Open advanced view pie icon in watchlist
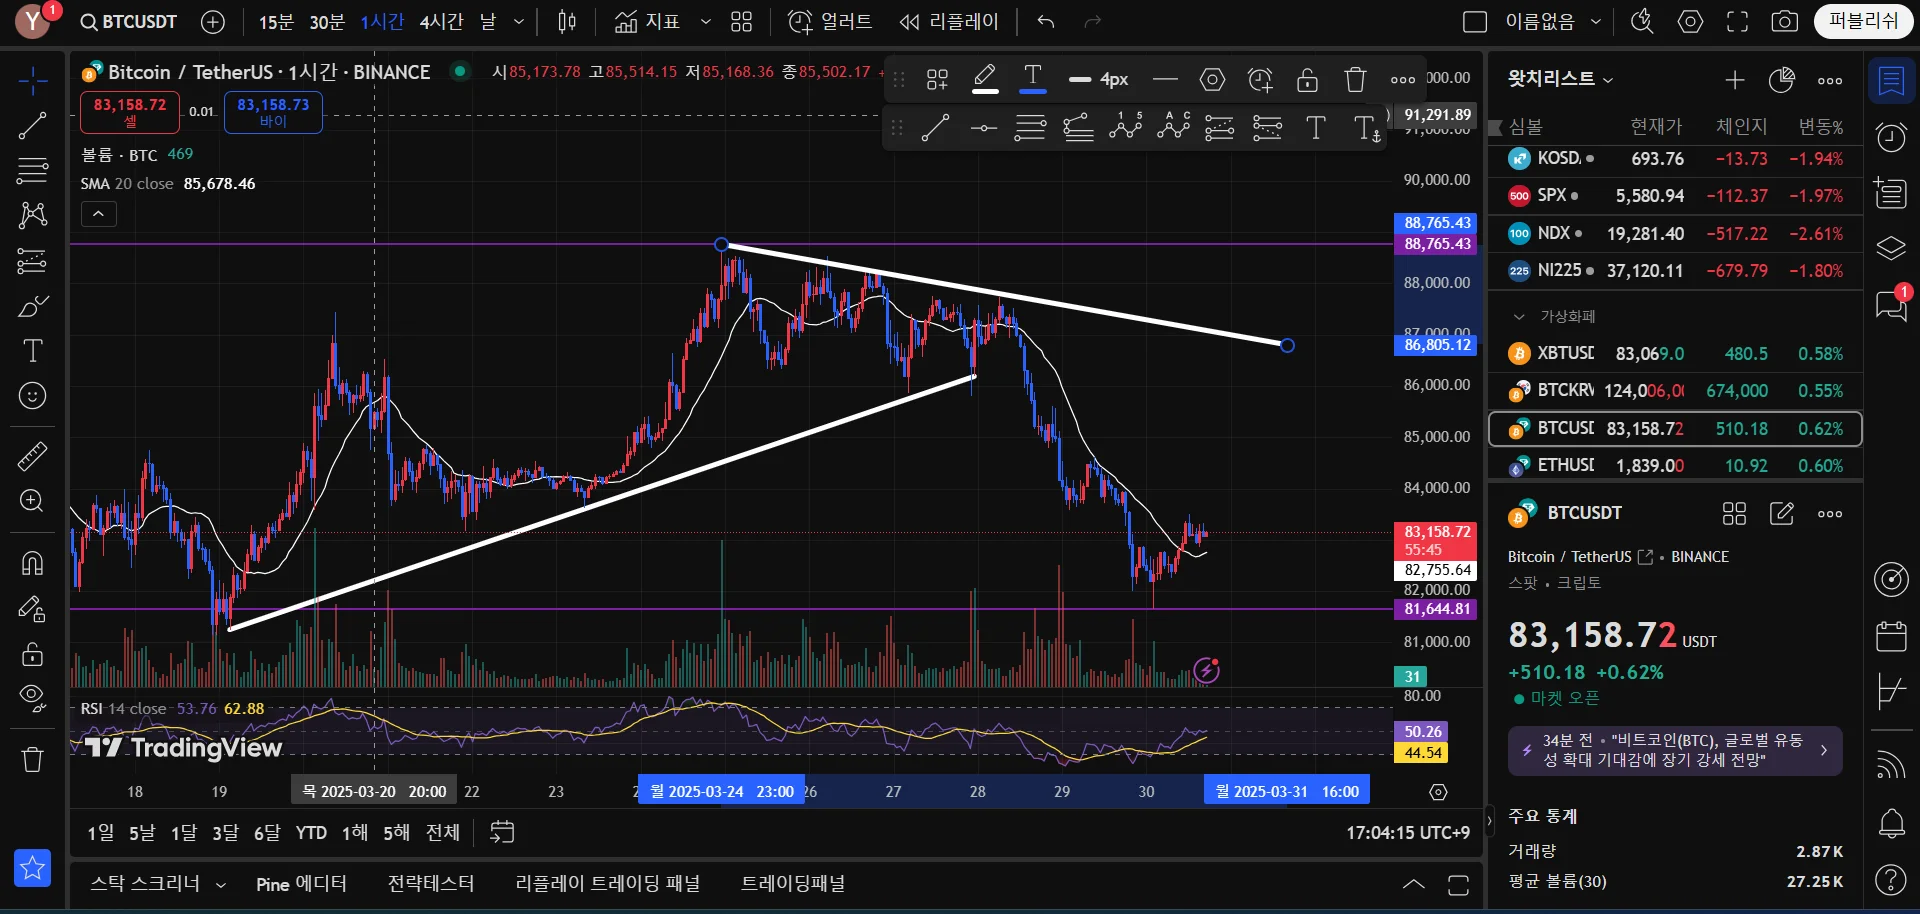The image size is (1920, 914). [x=1782, y=80]
